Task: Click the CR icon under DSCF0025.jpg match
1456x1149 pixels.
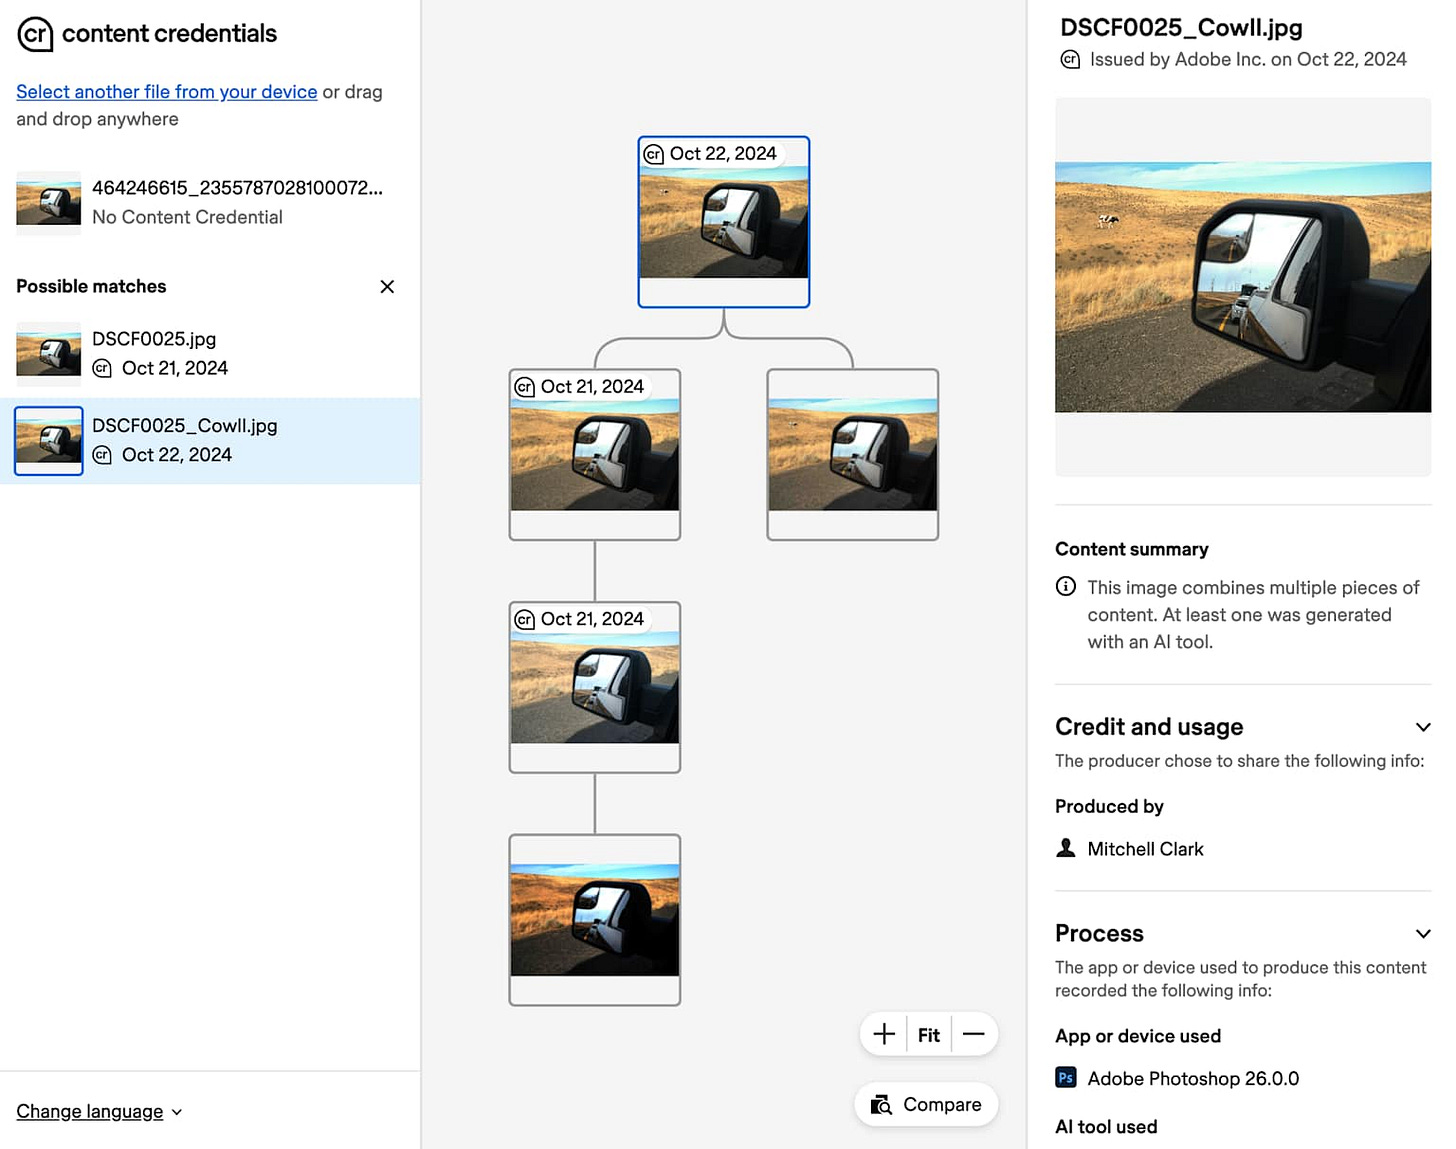Action: click(x=103, y=368)
